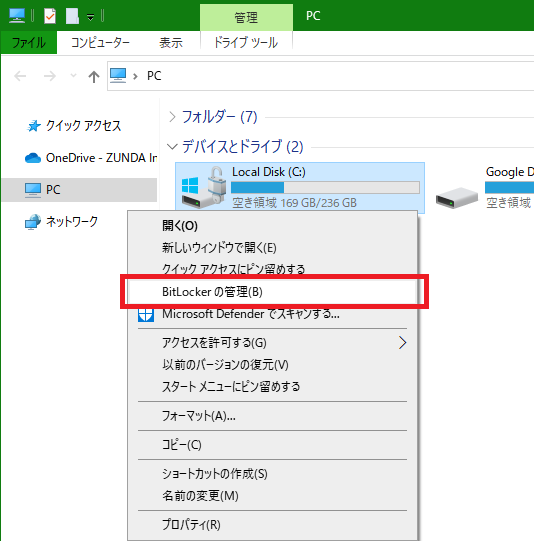
Task: Expand the フォルダー (7) group
Action: tap(172, 117)
